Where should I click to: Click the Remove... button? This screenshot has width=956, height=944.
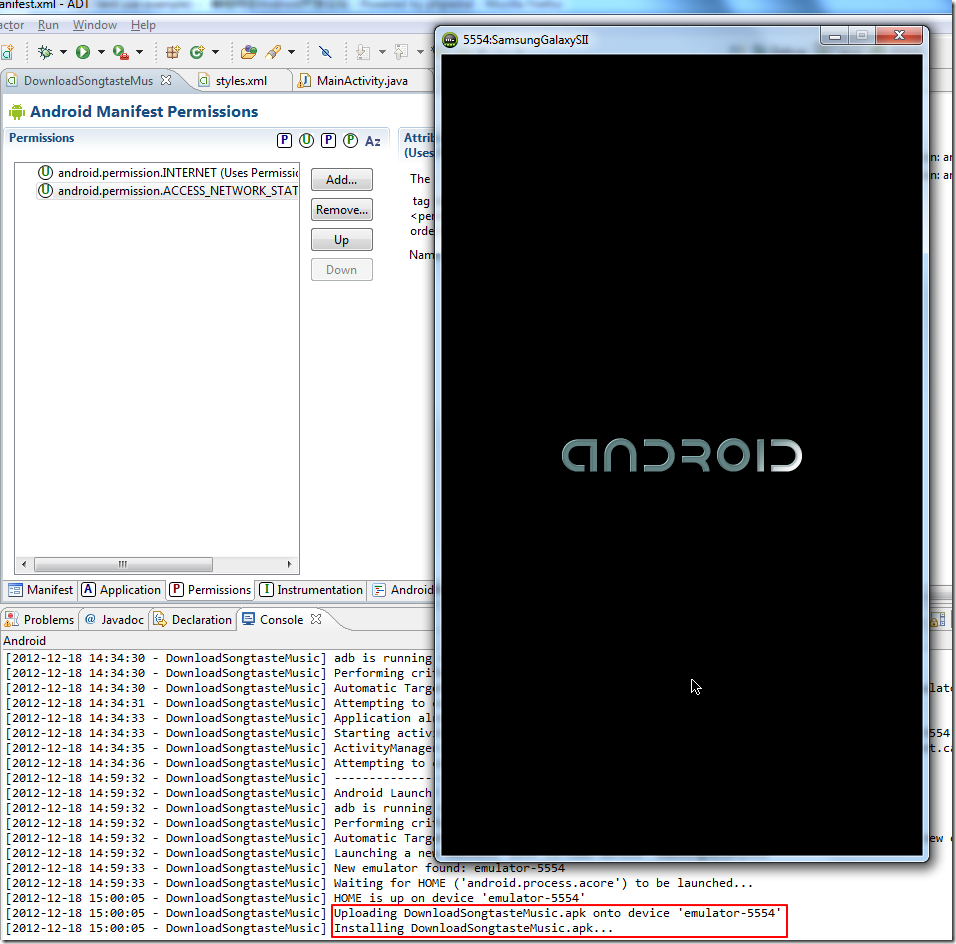pyautogui.click(x=341, y=210)
